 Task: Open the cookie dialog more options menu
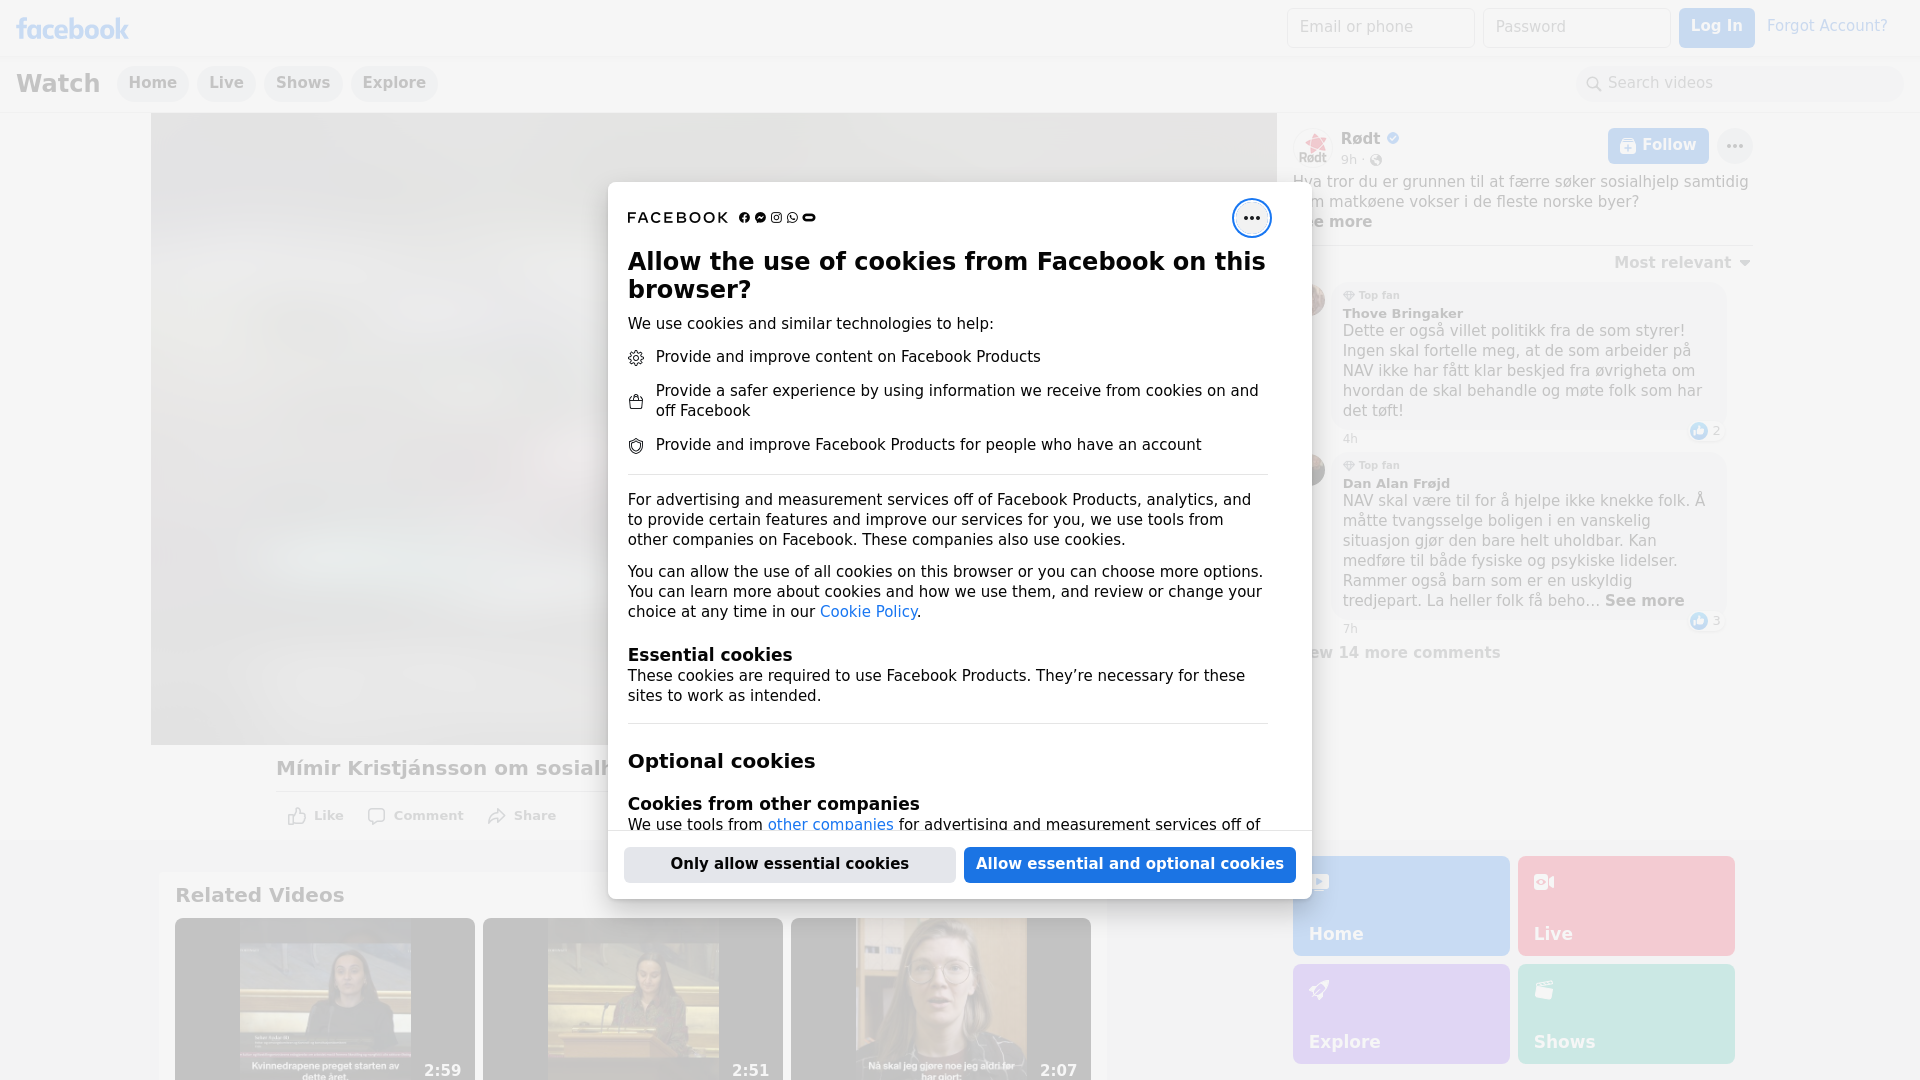coord(1251,218)
